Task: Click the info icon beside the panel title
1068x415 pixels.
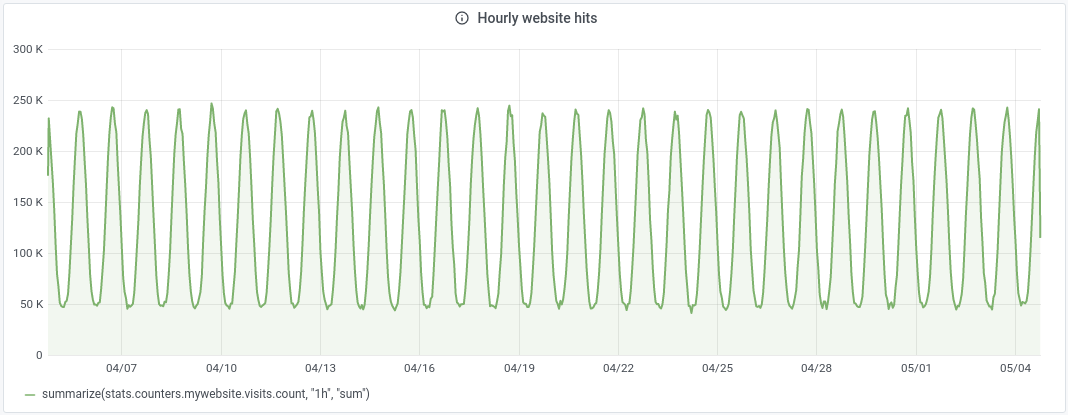Action: [461, 18]
